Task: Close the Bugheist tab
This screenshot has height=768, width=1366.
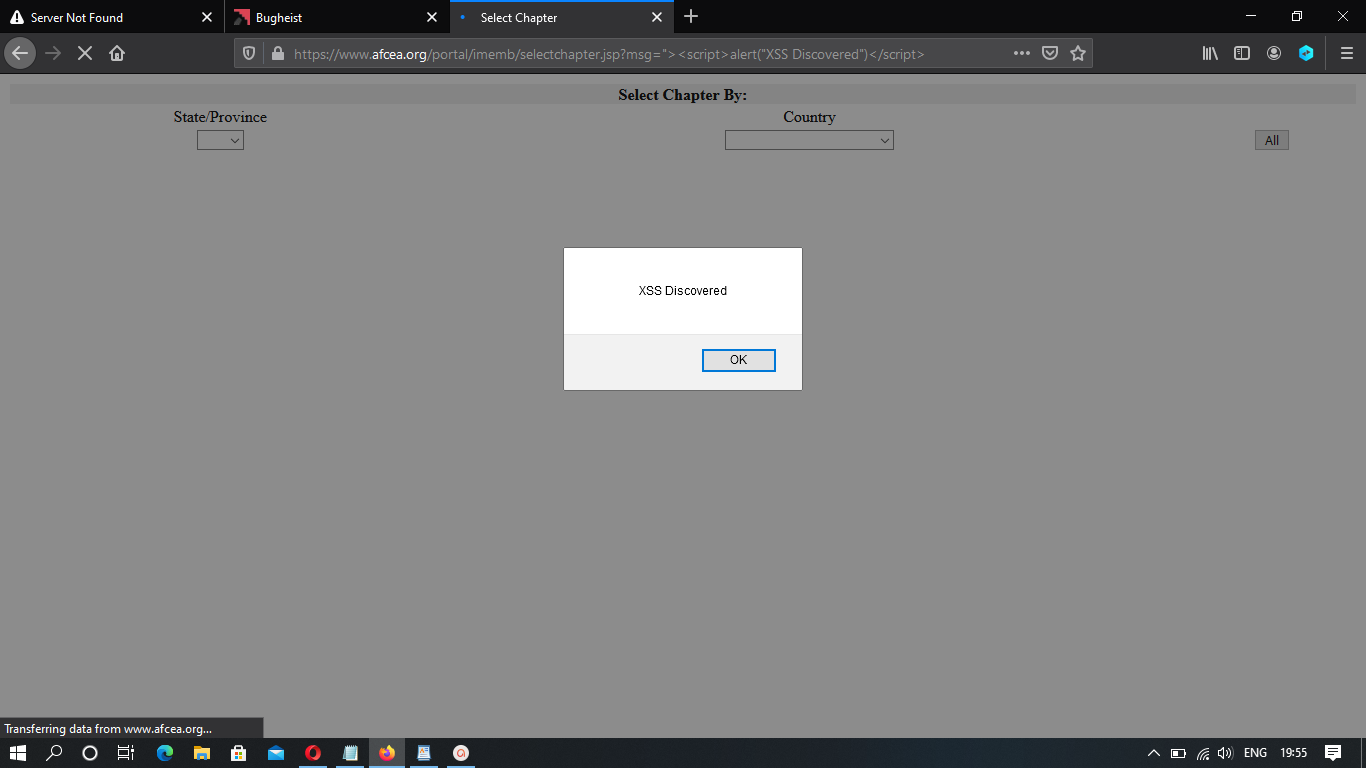Action: coord(432,17)
